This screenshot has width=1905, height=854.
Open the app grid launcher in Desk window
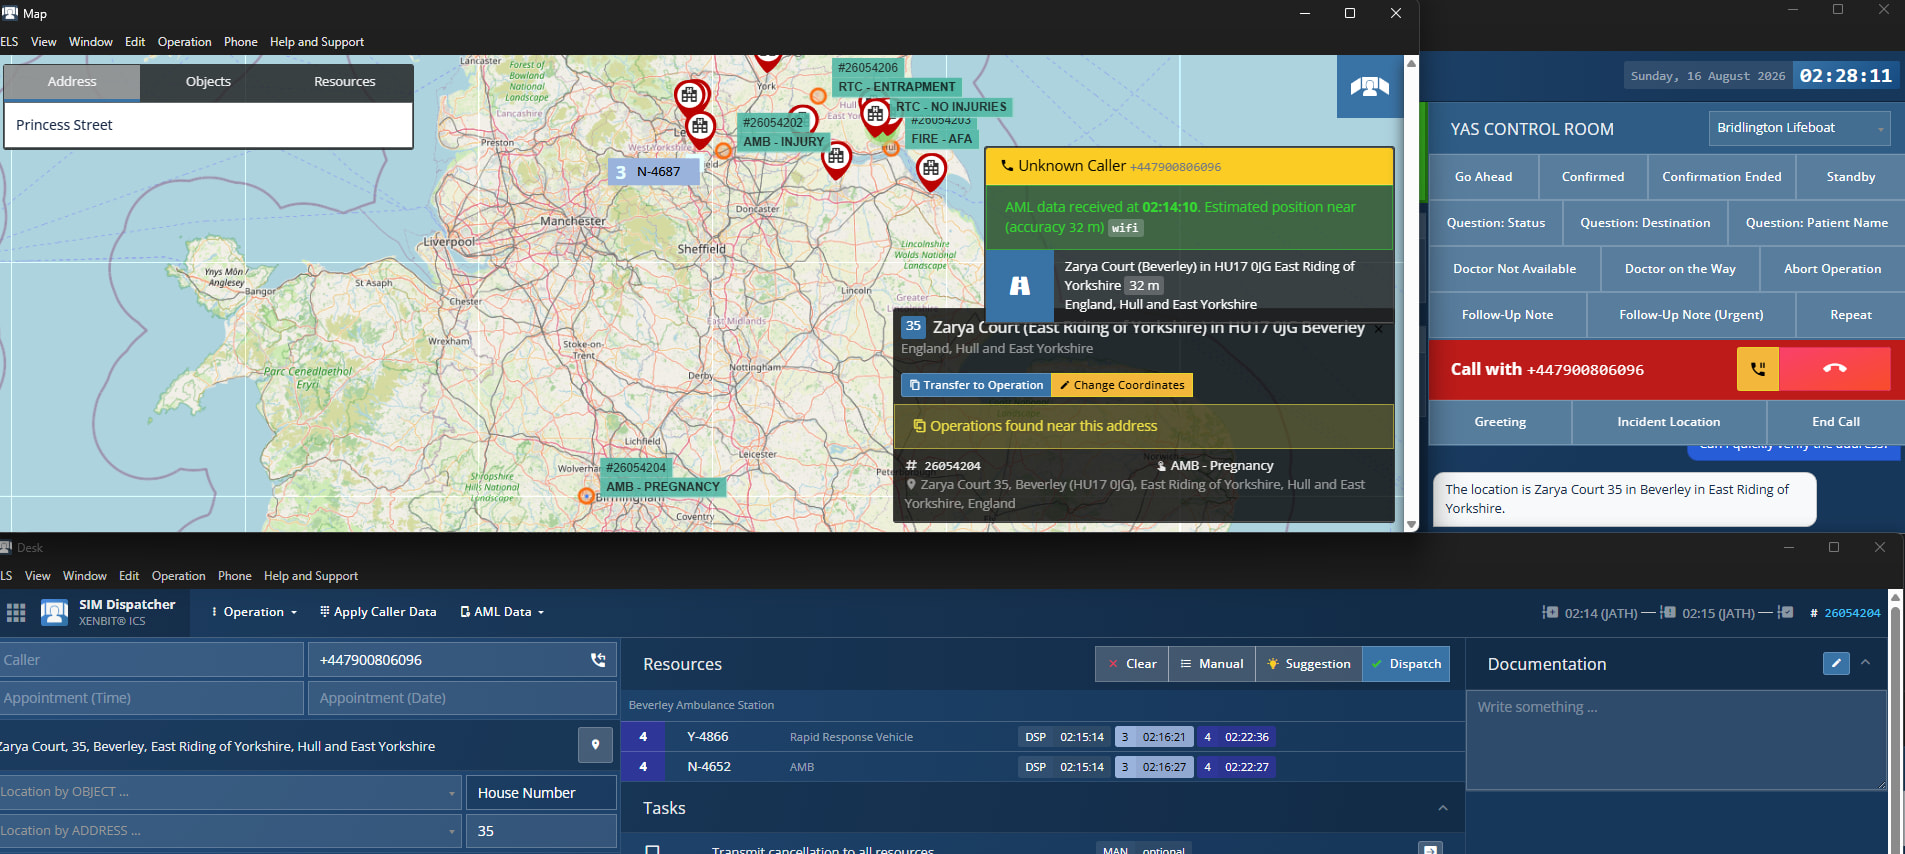tap(16, 612)
